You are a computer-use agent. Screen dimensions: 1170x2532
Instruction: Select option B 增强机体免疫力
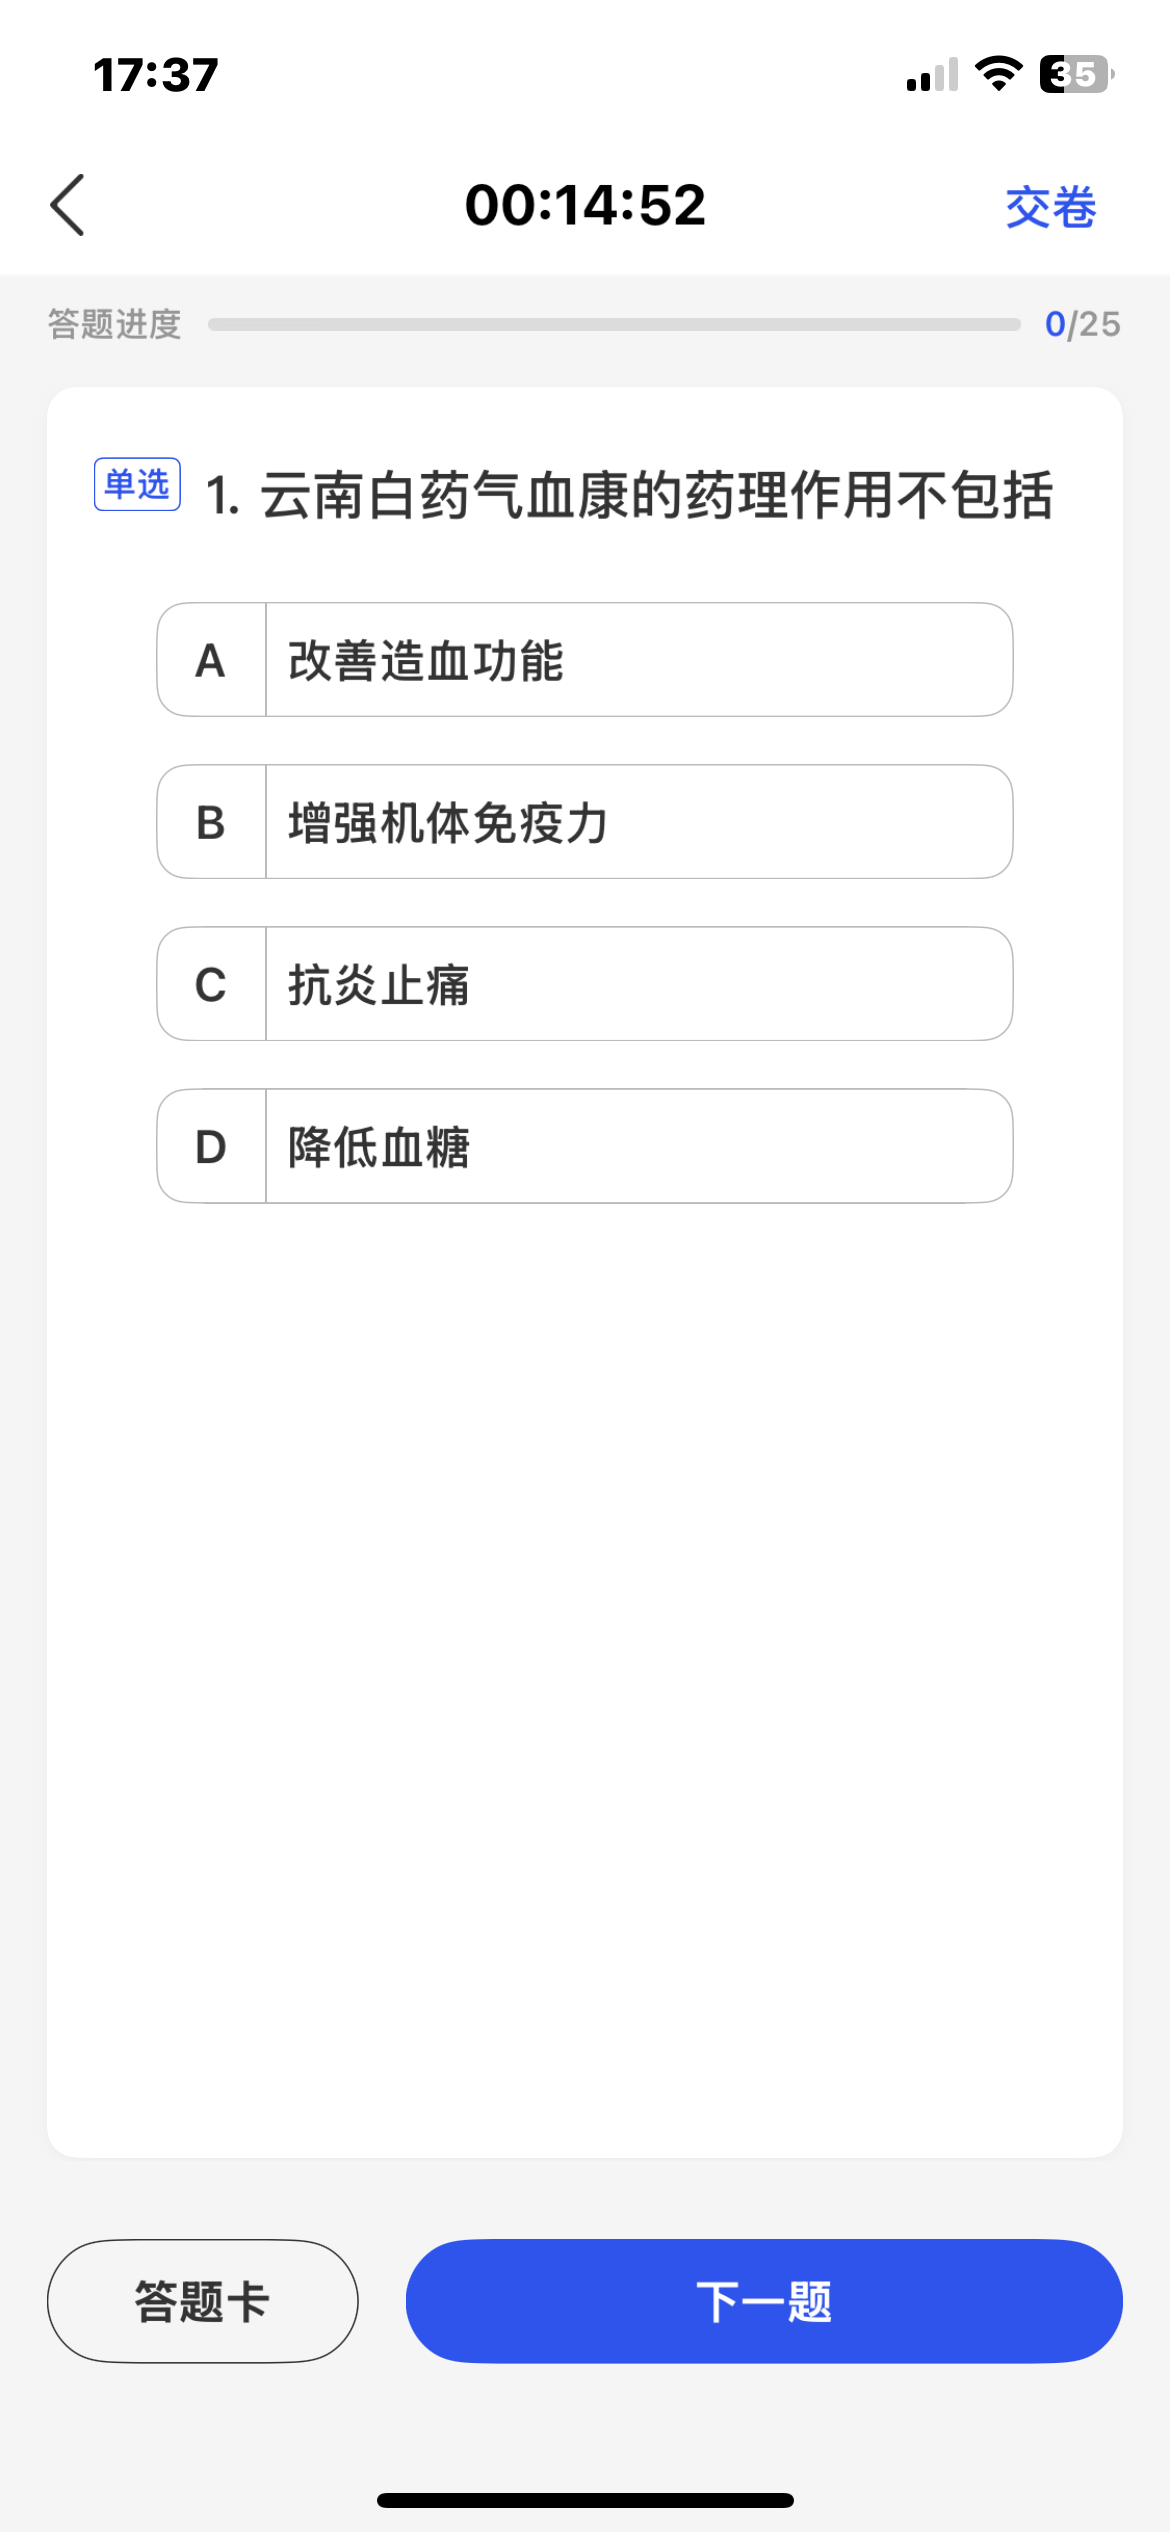638,822
